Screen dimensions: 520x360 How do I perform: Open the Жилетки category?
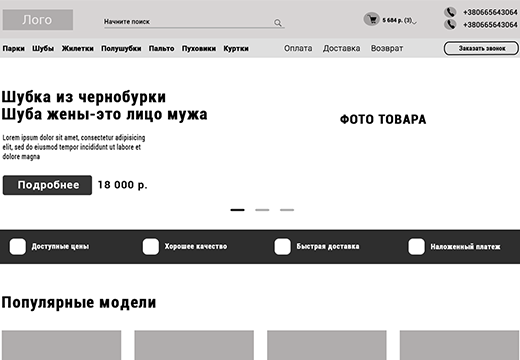coord(78,49)
